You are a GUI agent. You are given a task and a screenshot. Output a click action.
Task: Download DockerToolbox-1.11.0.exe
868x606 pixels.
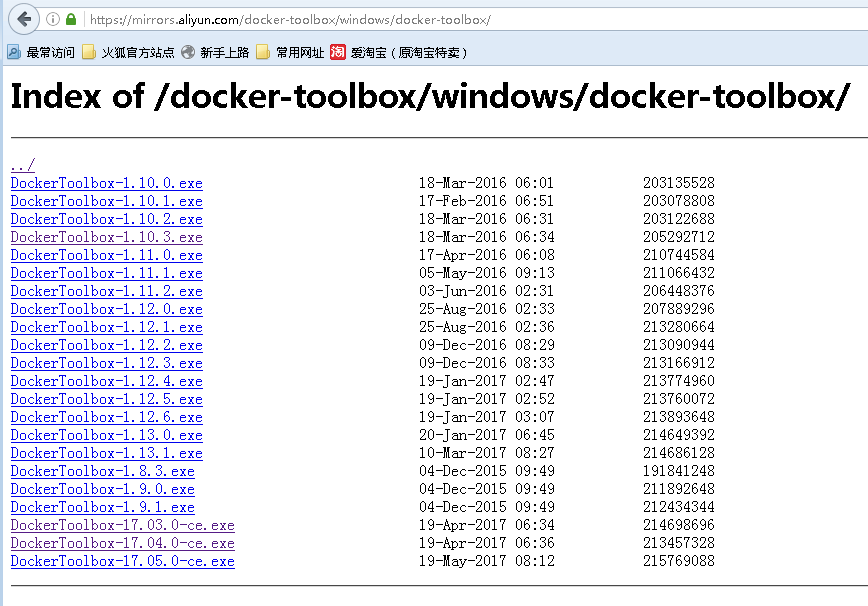(107, 255)
